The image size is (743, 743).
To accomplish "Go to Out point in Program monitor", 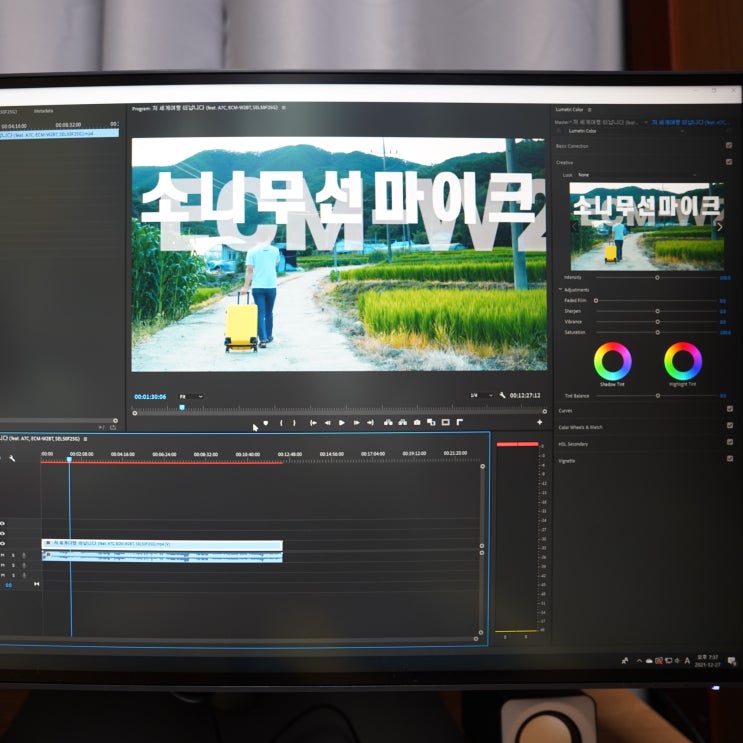I will pos(371,423).
